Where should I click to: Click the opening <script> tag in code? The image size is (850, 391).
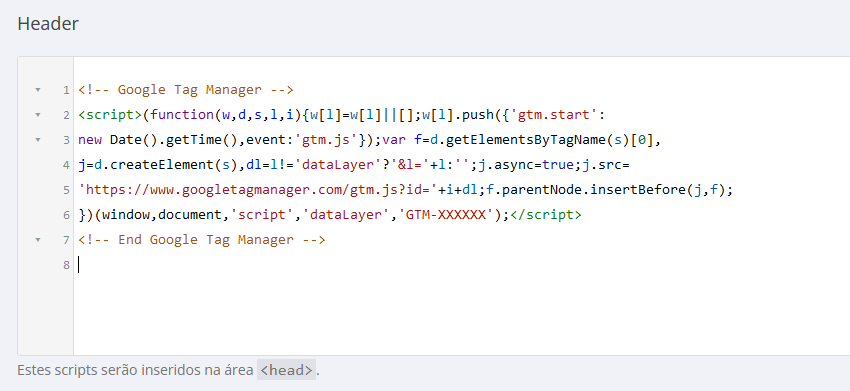pyautogui.click(x=110, y=115)
